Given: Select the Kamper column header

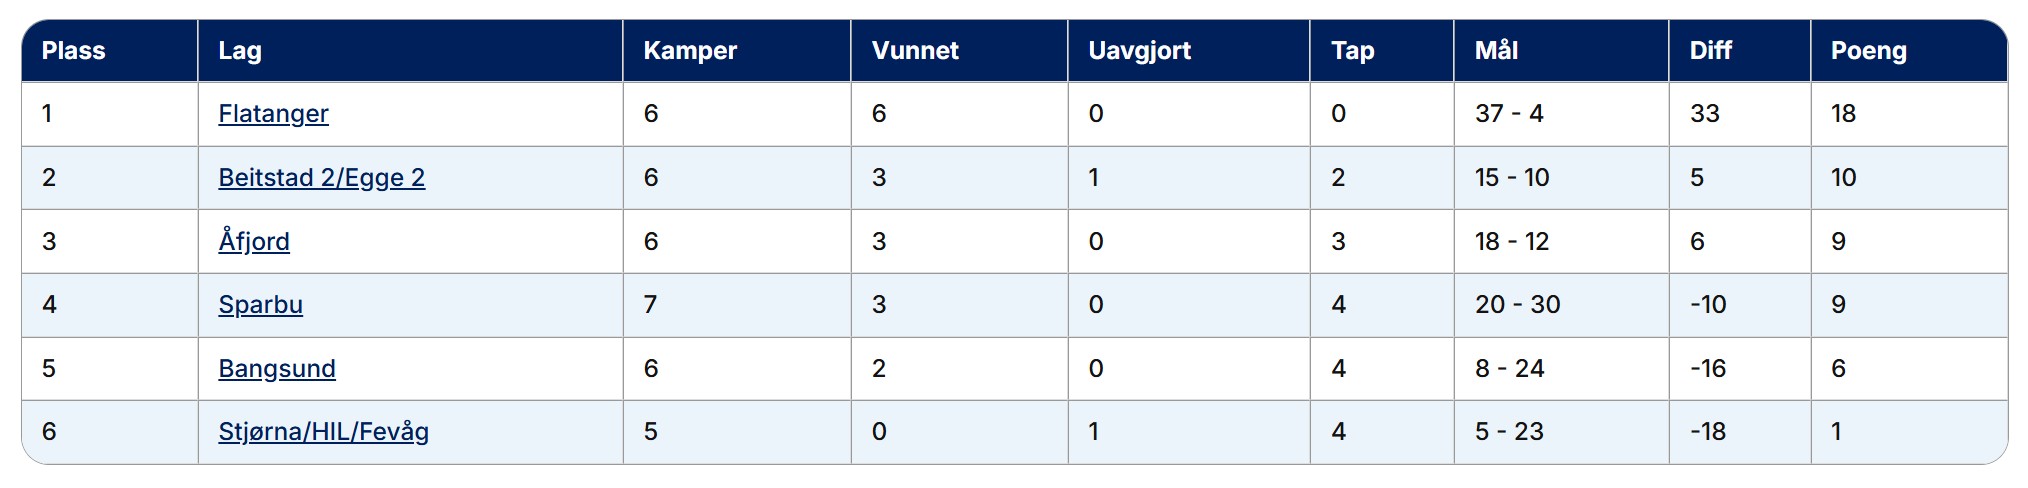Looking at the screenshot, I should [x=690, y=51].
